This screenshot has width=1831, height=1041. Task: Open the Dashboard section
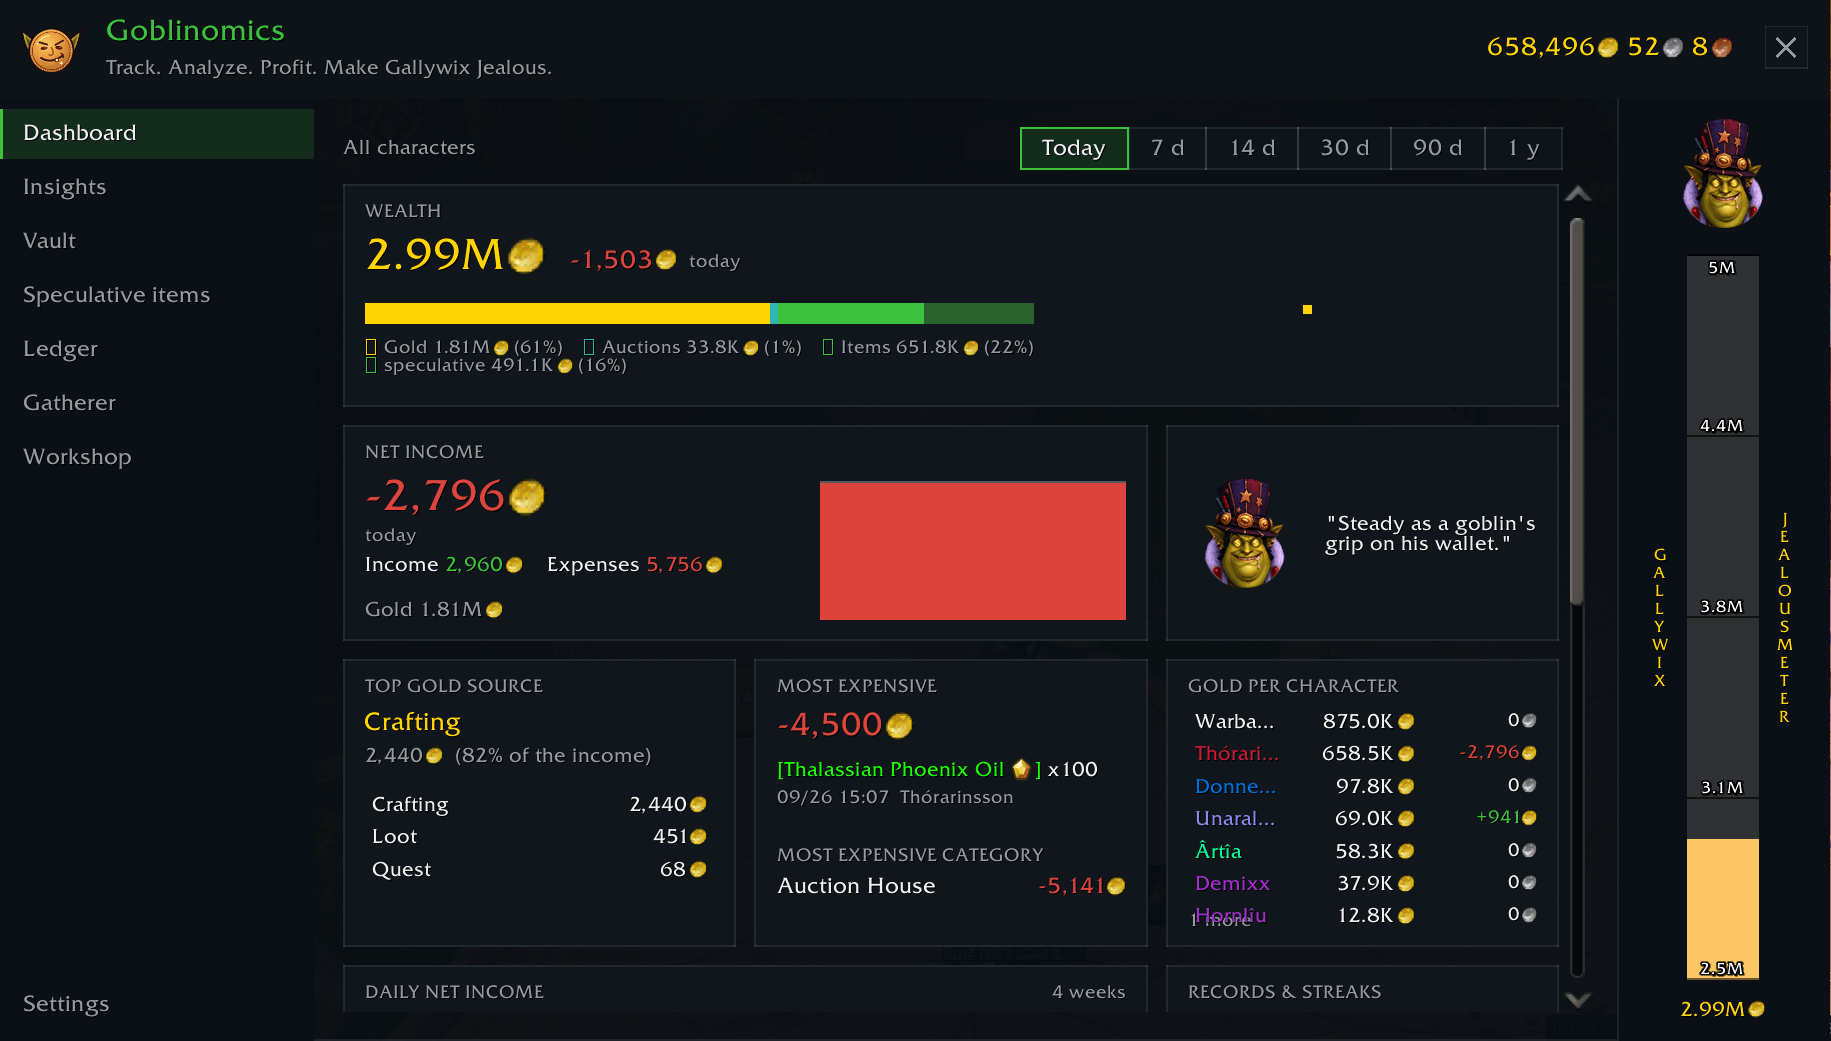(x=157, y=133)
